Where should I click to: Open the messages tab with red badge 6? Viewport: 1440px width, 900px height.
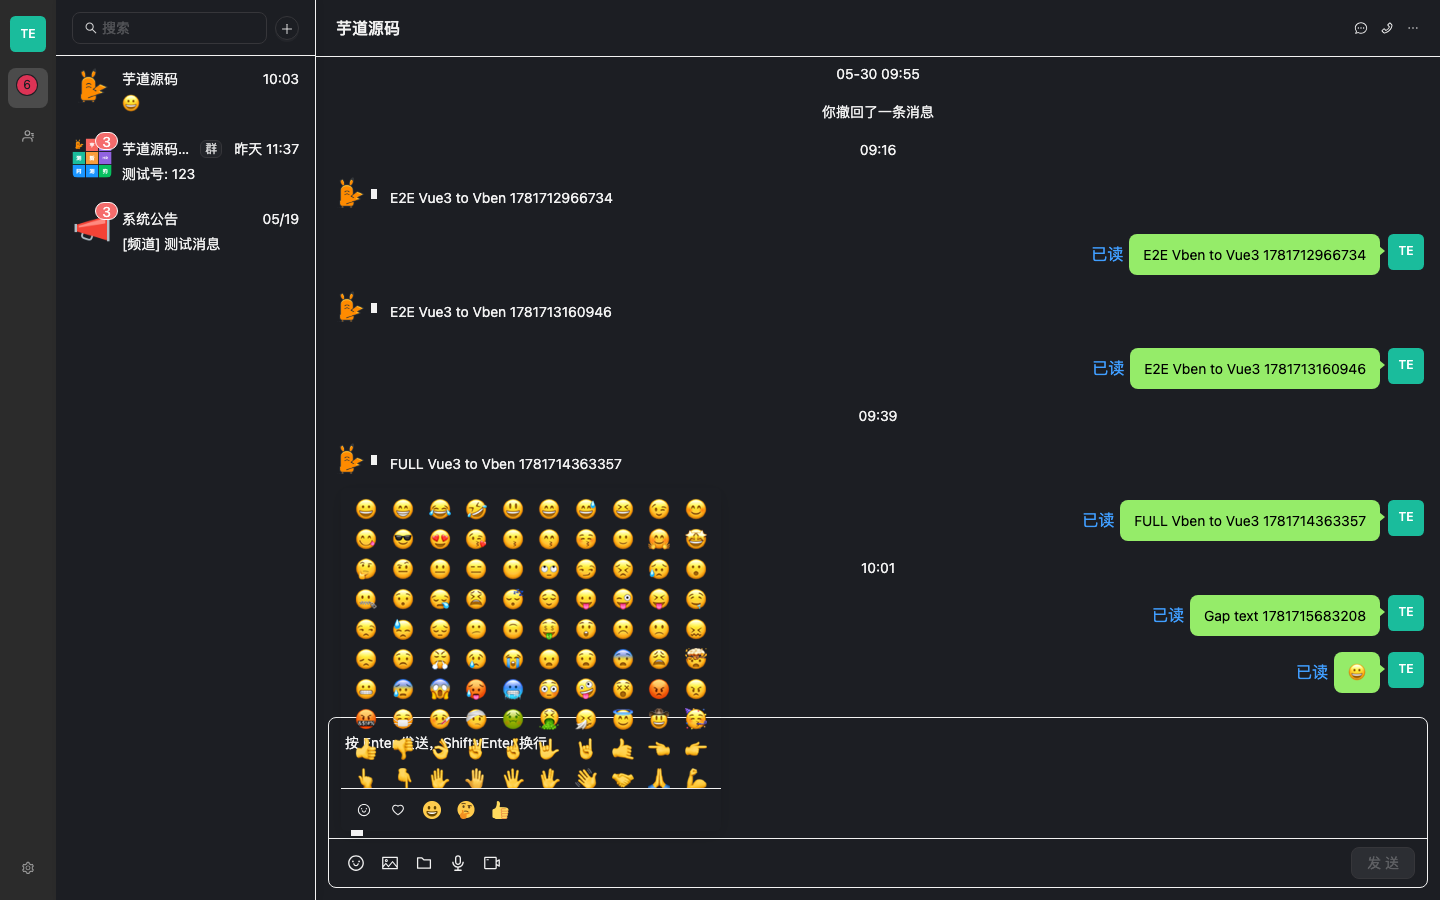(x=28, y=88)
